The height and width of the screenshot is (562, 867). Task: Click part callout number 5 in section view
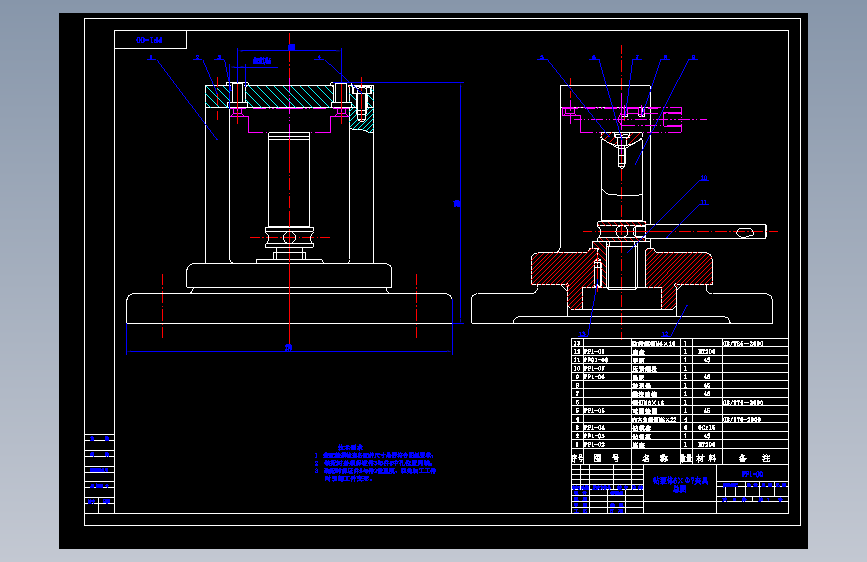(x=542, y=58)
